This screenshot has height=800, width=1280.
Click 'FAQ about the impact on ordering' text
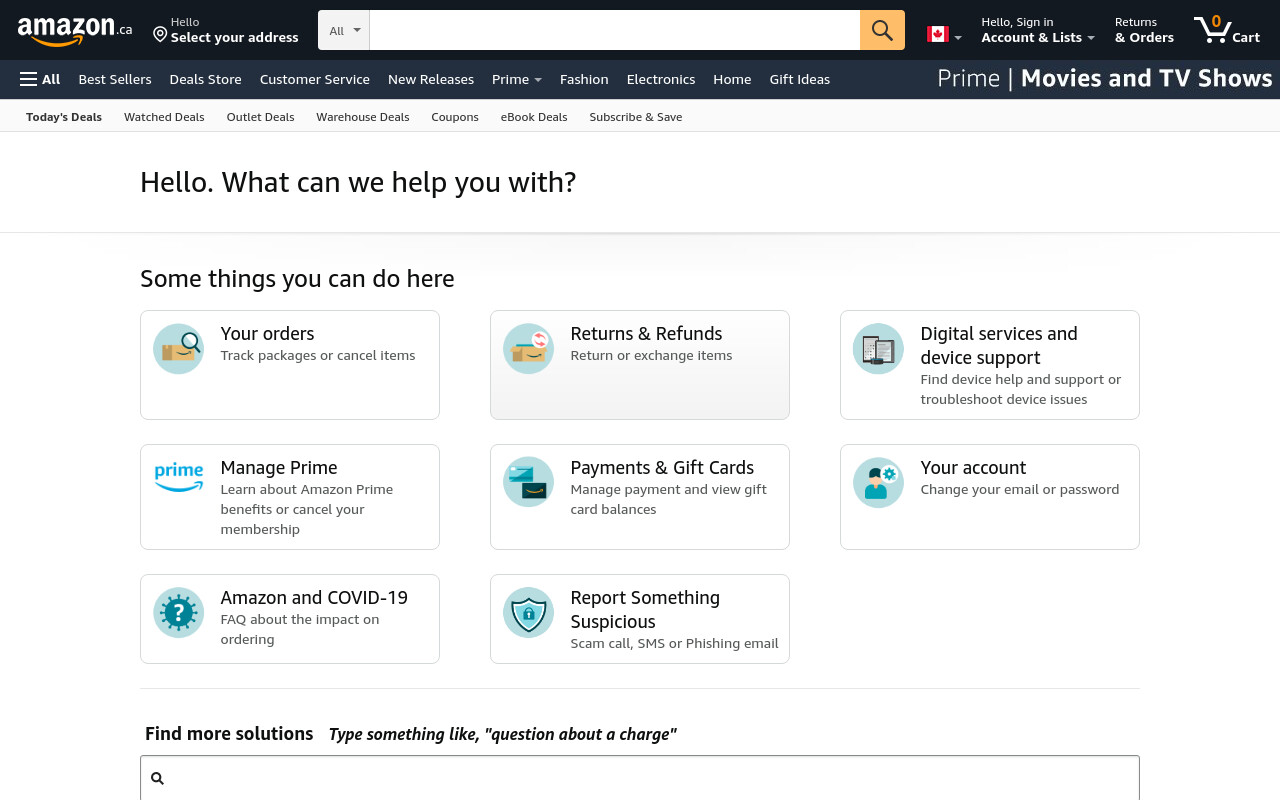coord(300,630)
